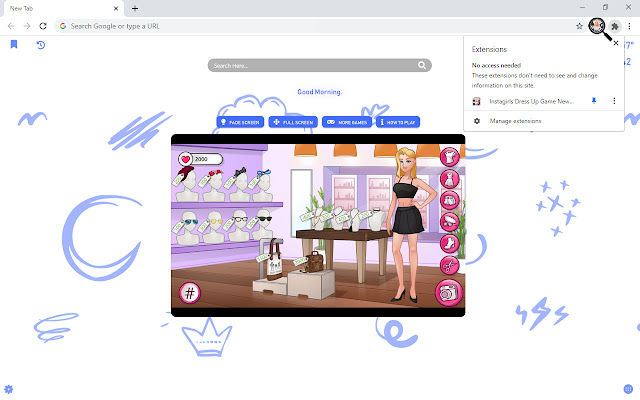The image size is (640, 400).
Task: Open the history clock icon
Action: [x=40, y=45]
